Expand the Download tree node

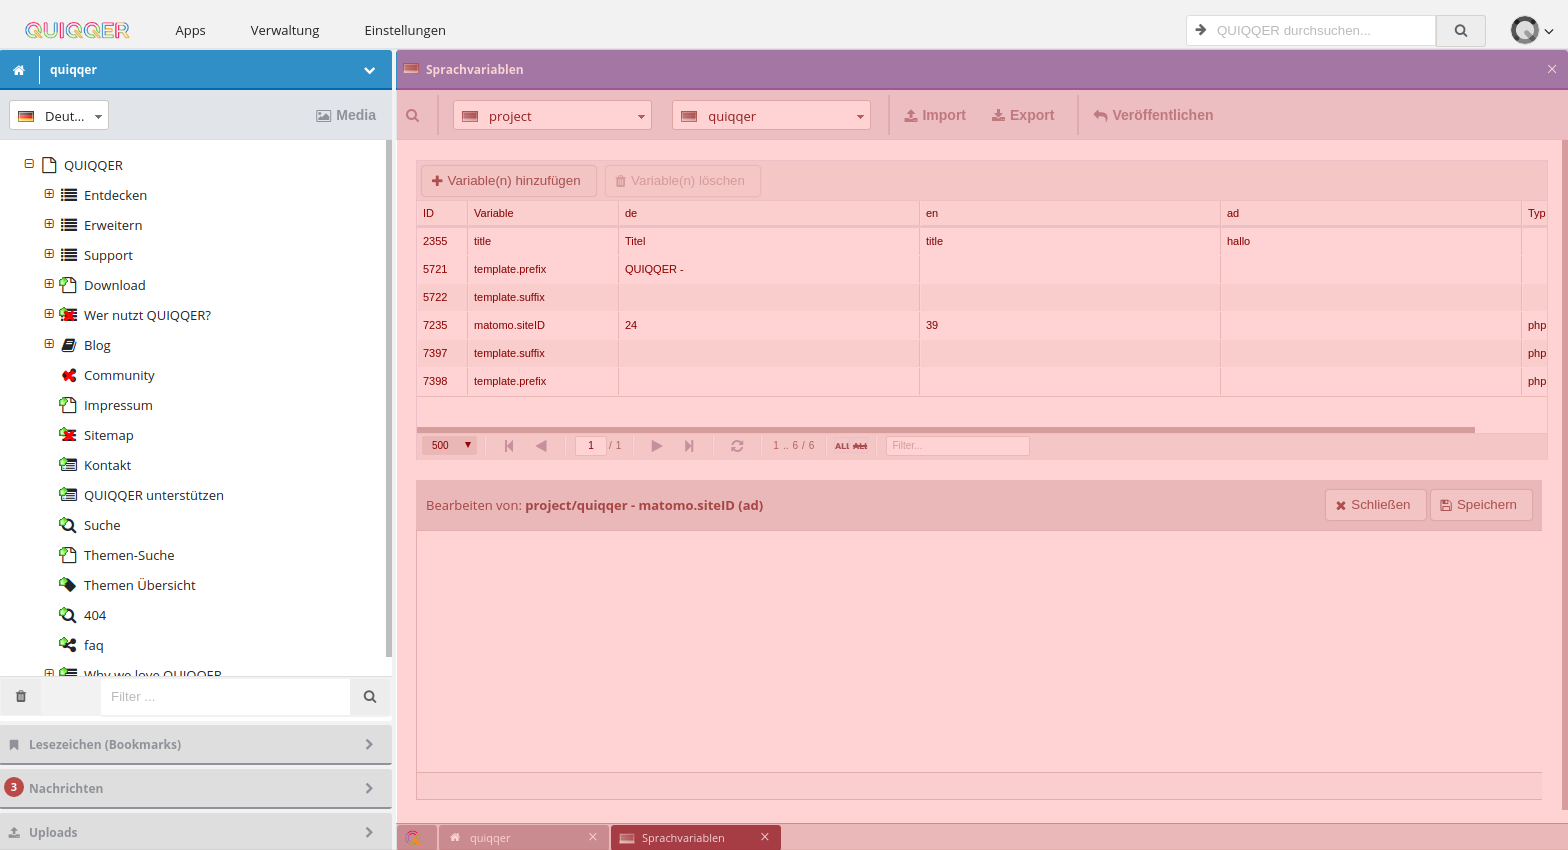click(x=49, y=284)
